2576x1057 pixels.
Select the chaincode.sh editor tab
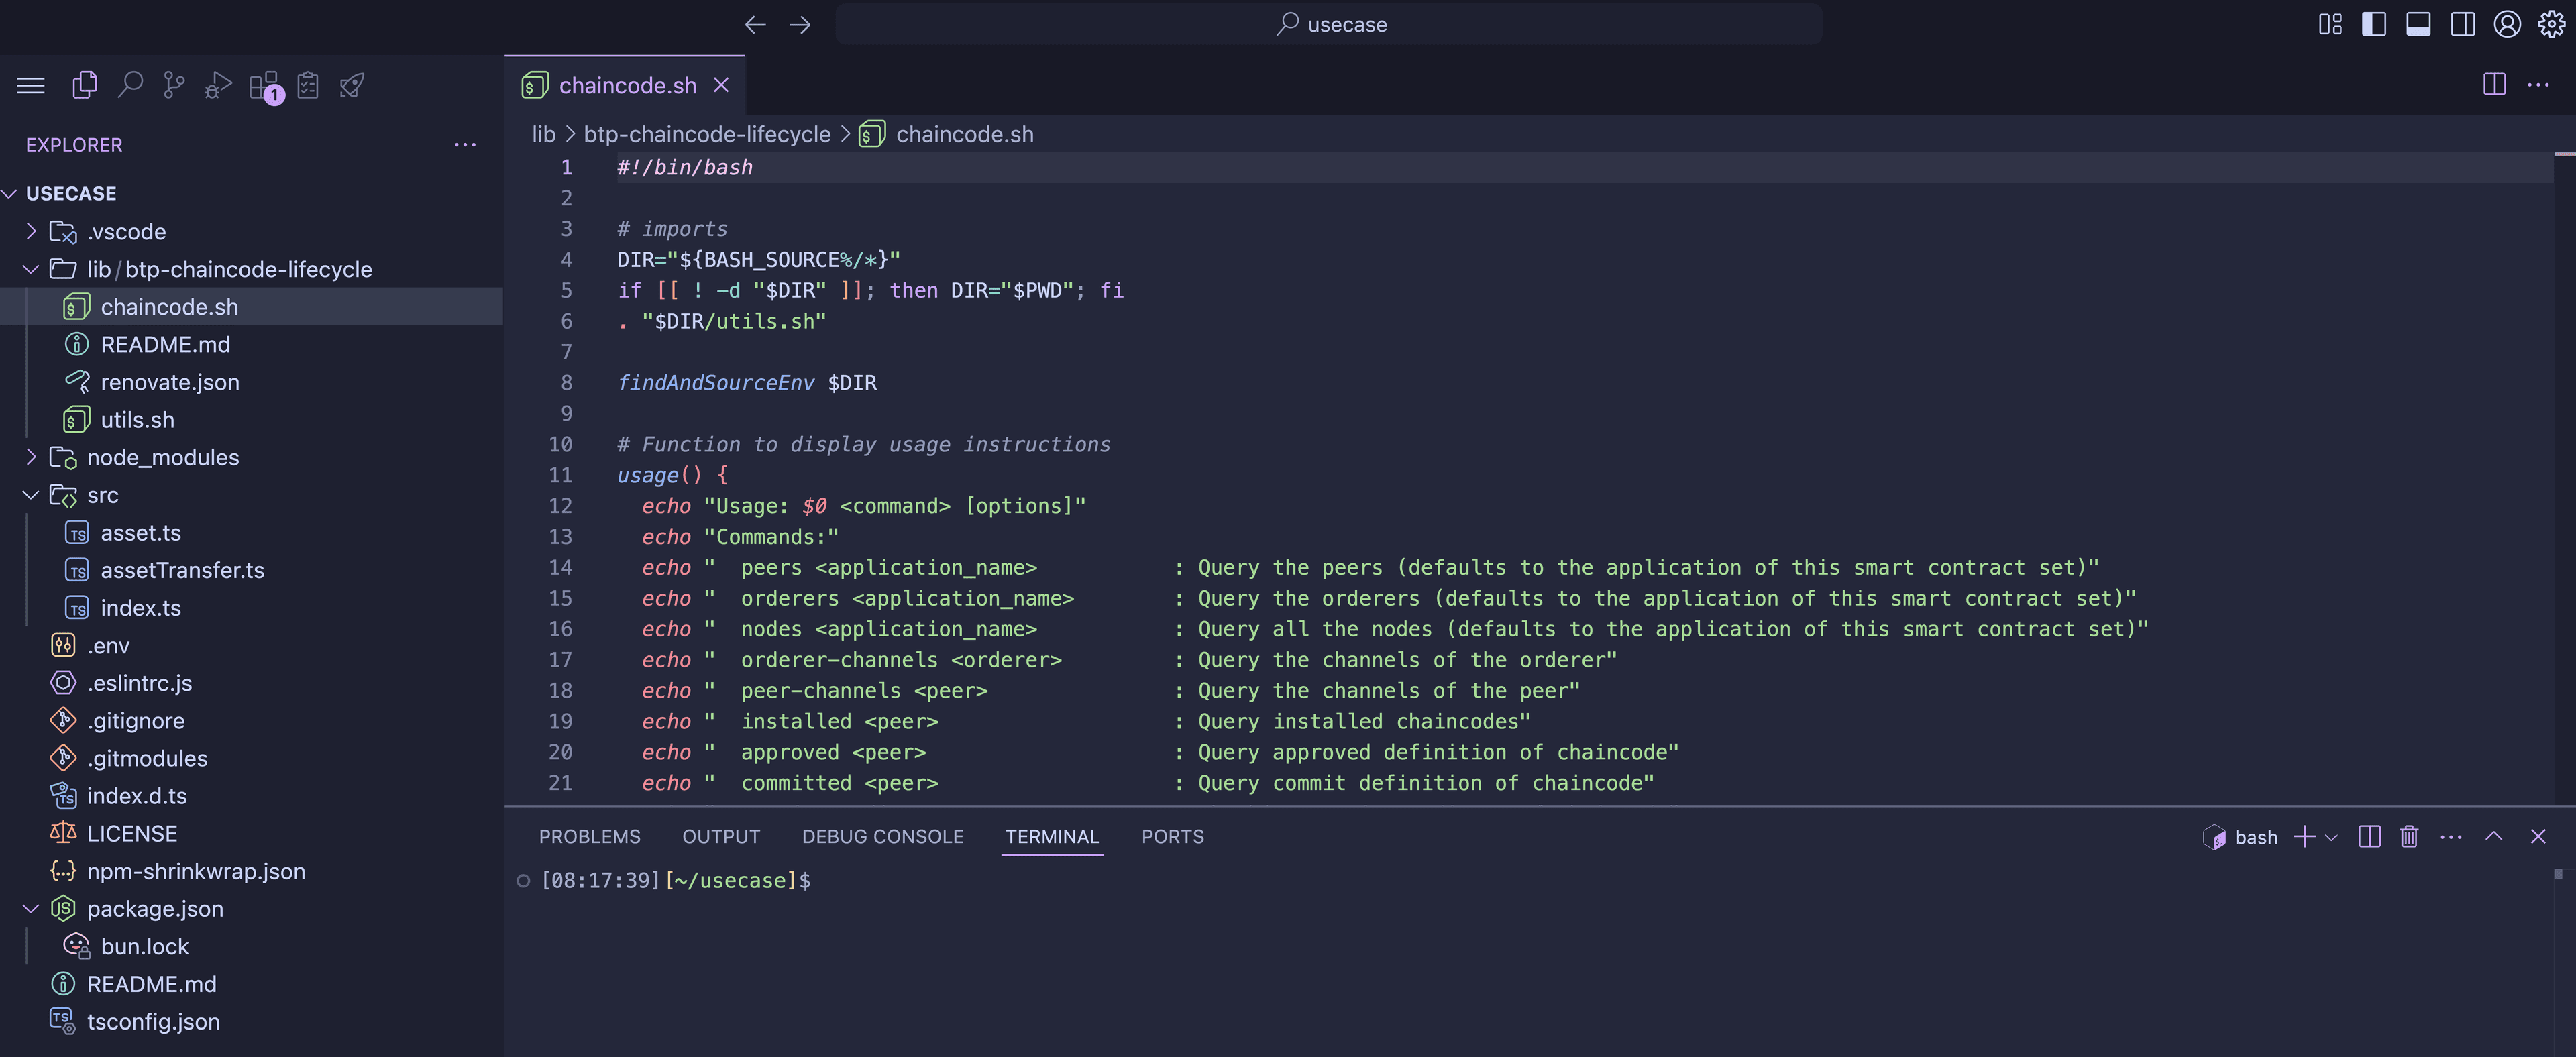point(625,86)
